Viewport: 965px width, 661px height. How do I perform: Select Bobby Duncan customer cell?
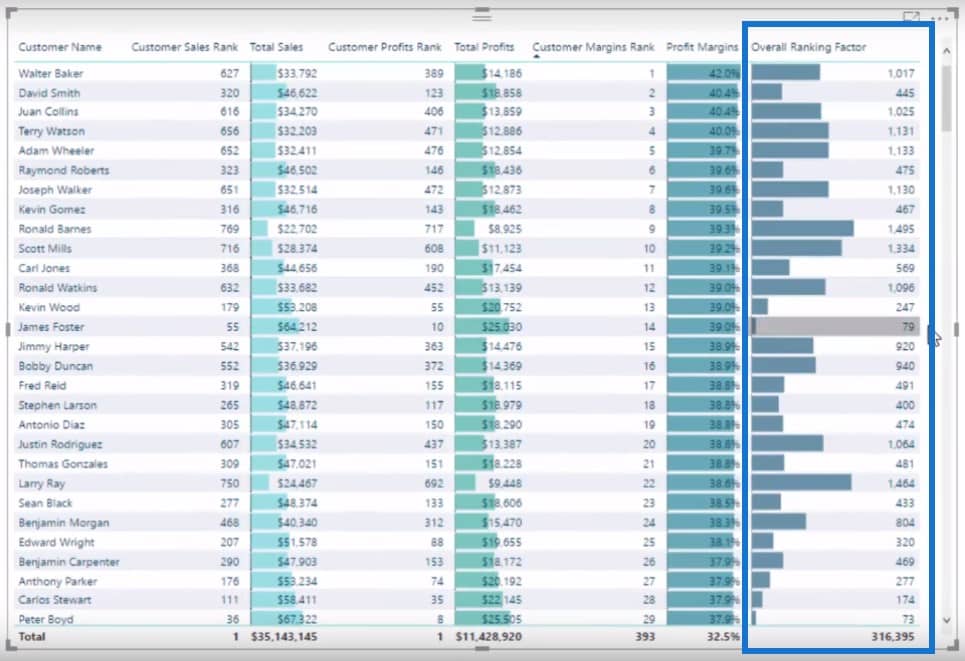tap(55, 366)
